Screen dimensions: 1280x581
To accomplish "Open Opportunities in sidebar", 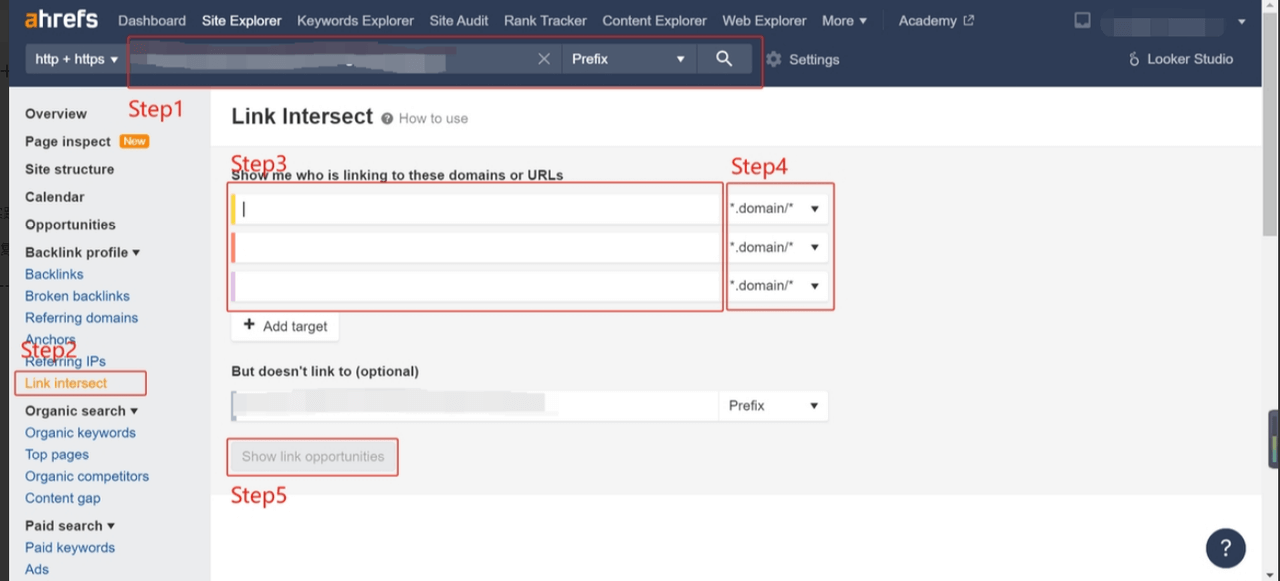I will (70, 225).
